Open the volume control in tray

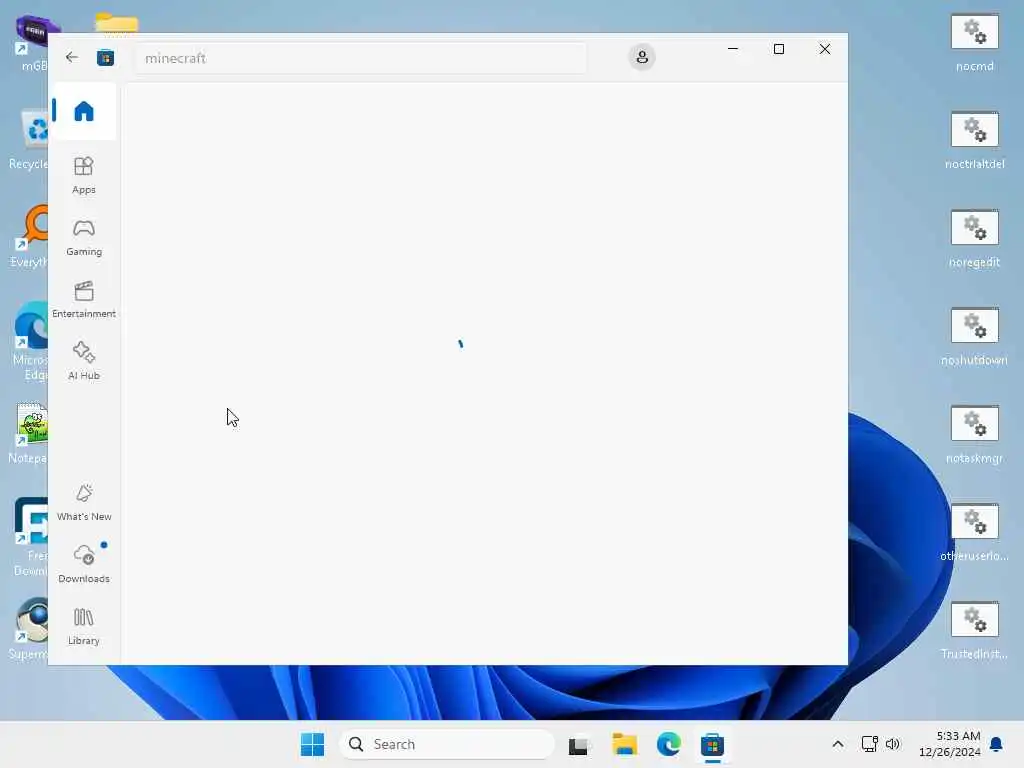pos(893,744)
